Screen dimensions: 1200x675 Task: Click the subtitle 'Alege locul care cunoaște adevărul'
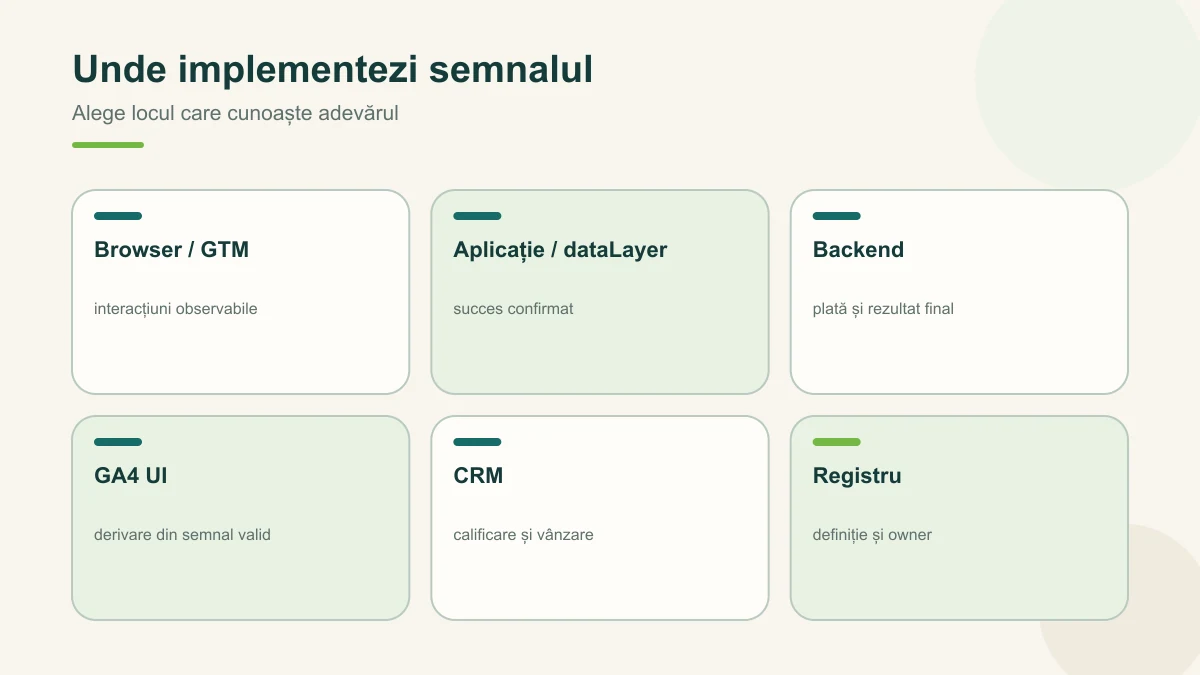click(235, 113)
